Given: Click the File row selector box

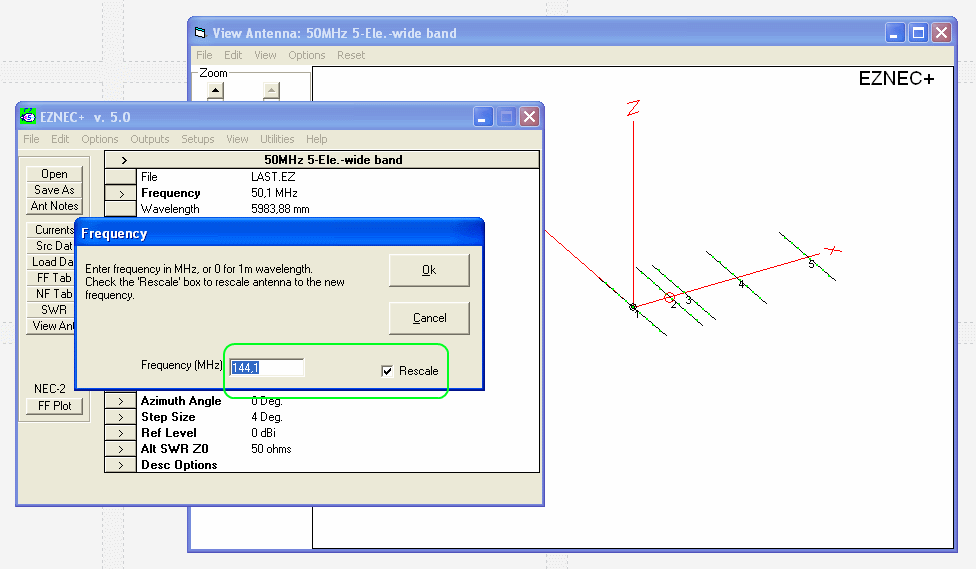Looking at the screenshot, I should pos(121,177).
